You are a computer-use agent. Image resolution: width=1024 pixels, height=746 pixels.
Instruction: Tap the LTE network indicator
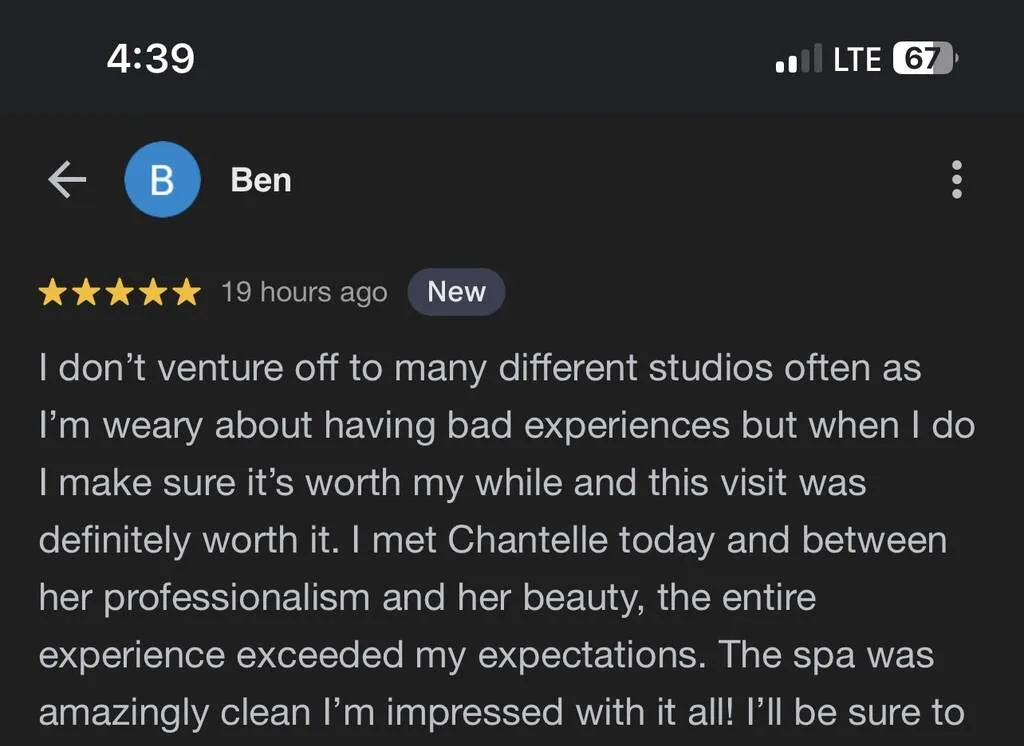coord(857,59)
